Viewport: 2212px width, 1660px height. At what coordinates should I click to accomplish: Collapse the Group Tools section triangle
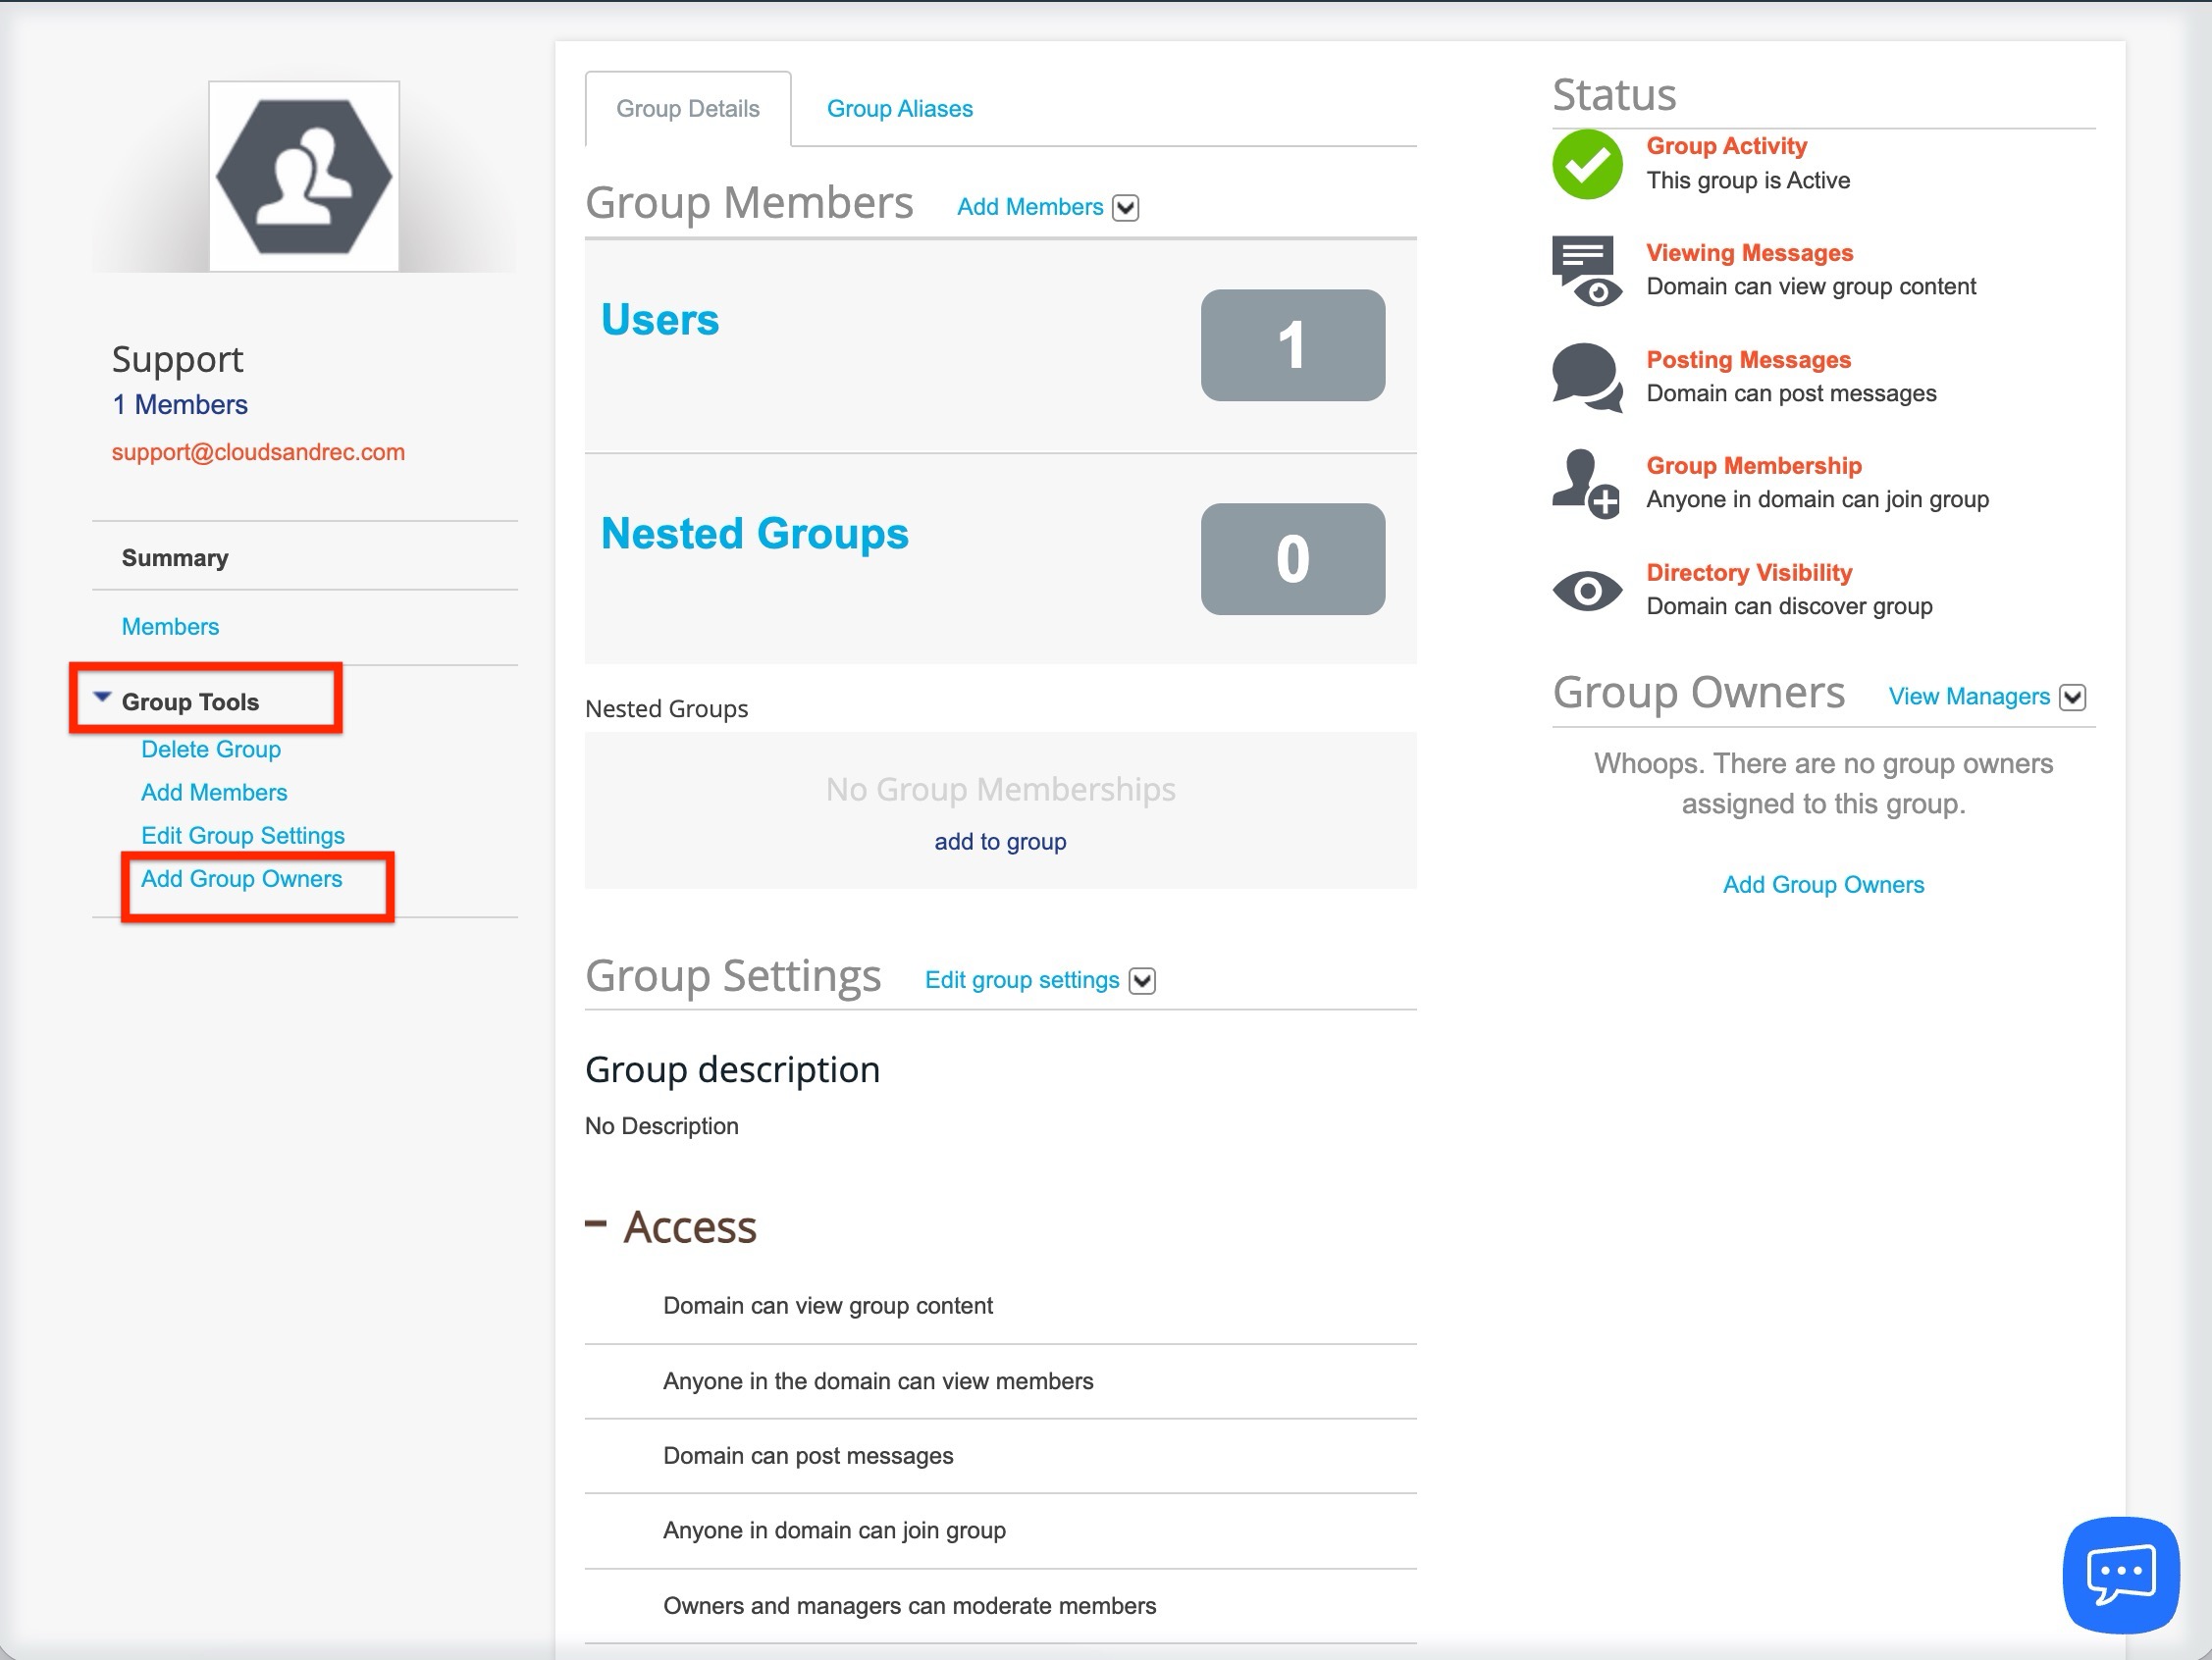click(102, 698)
